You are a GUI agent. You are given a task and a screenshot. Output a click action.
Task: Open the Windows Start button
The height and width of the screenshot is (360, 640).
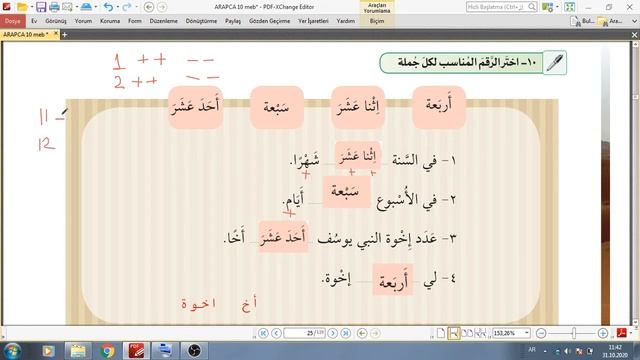pos(12,351)
